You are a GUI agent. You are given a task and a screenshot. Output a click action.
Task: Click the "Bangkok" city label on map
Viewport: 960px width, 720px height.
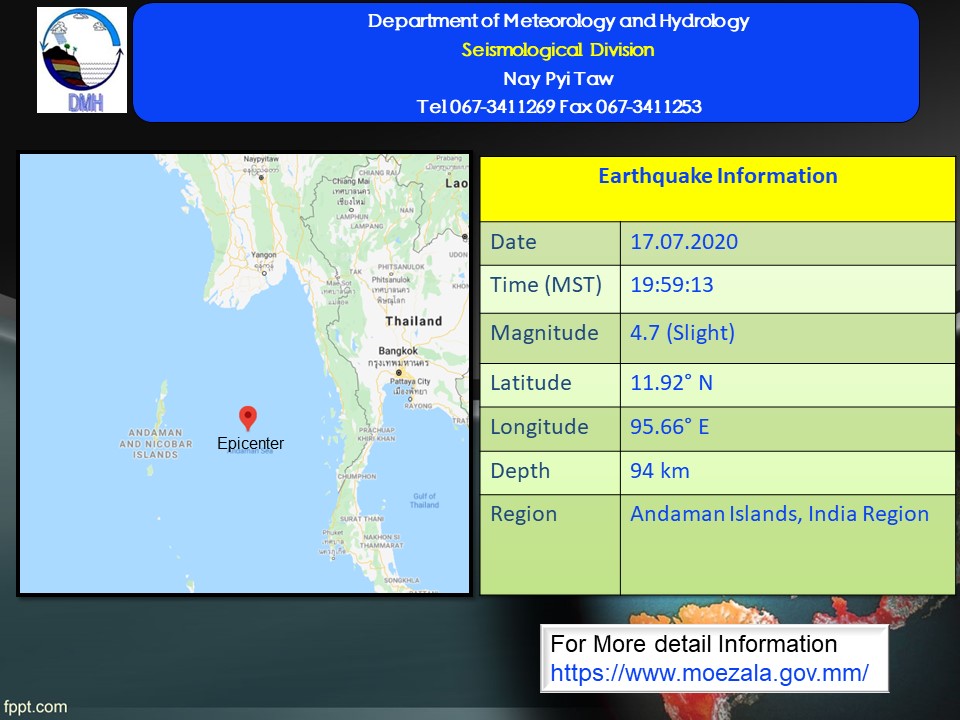coord(398,351)
